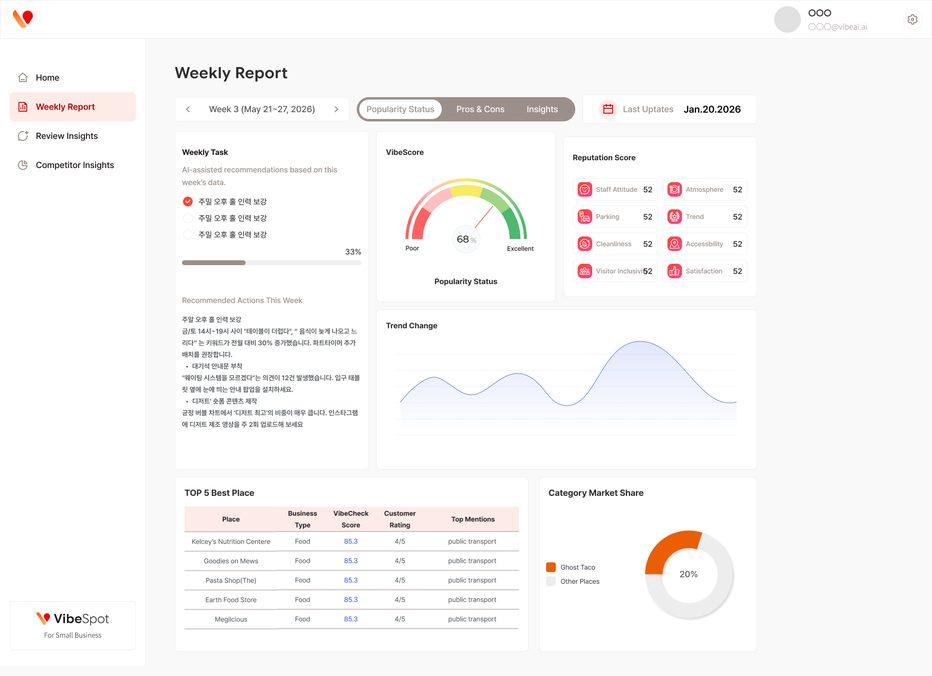Open Review Insights in the sidebar
Screen dimensions: 932x676
coord(73,136)
